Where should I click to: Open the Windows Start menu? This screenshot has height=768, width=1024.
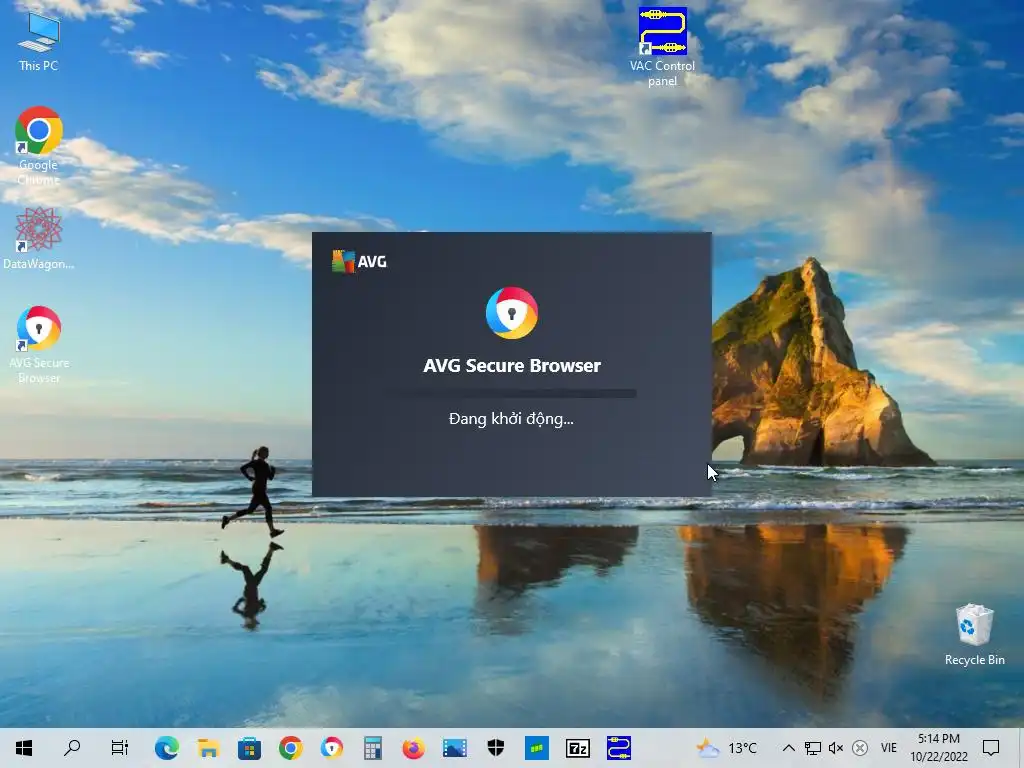[x=24, y=748]
